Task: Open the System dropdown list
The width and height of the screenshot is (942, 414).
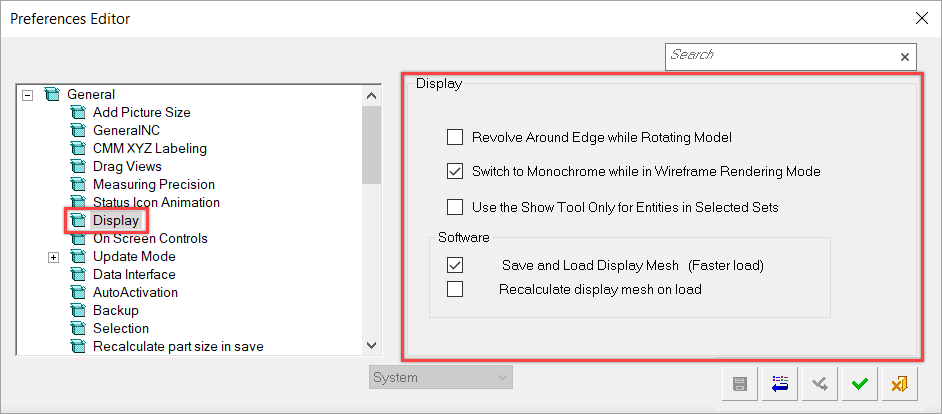Action: (440, 378)
